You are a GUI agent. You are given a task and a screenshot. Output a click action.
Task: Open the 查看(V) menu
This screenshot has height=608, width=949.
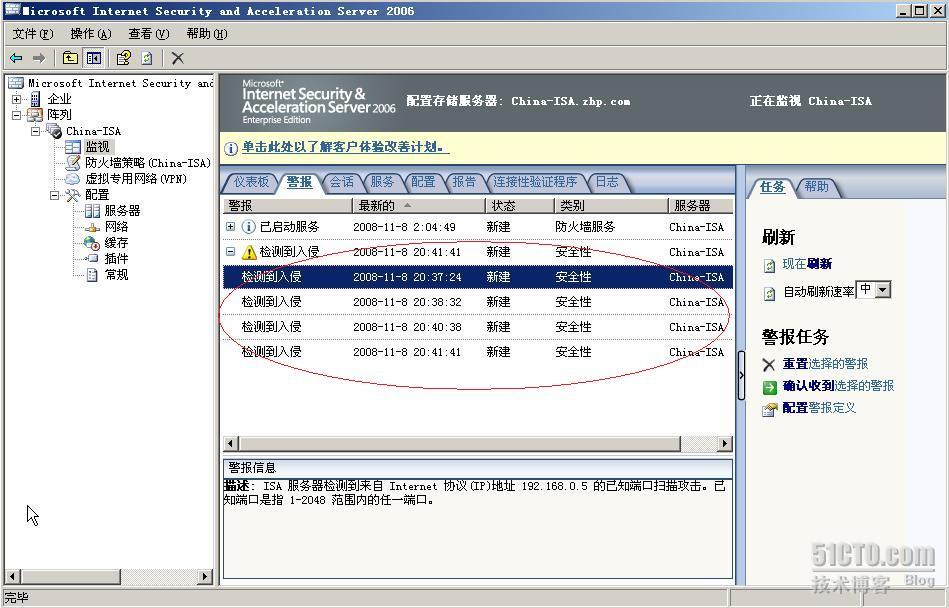pyautogui.click(x=148, y=34)
